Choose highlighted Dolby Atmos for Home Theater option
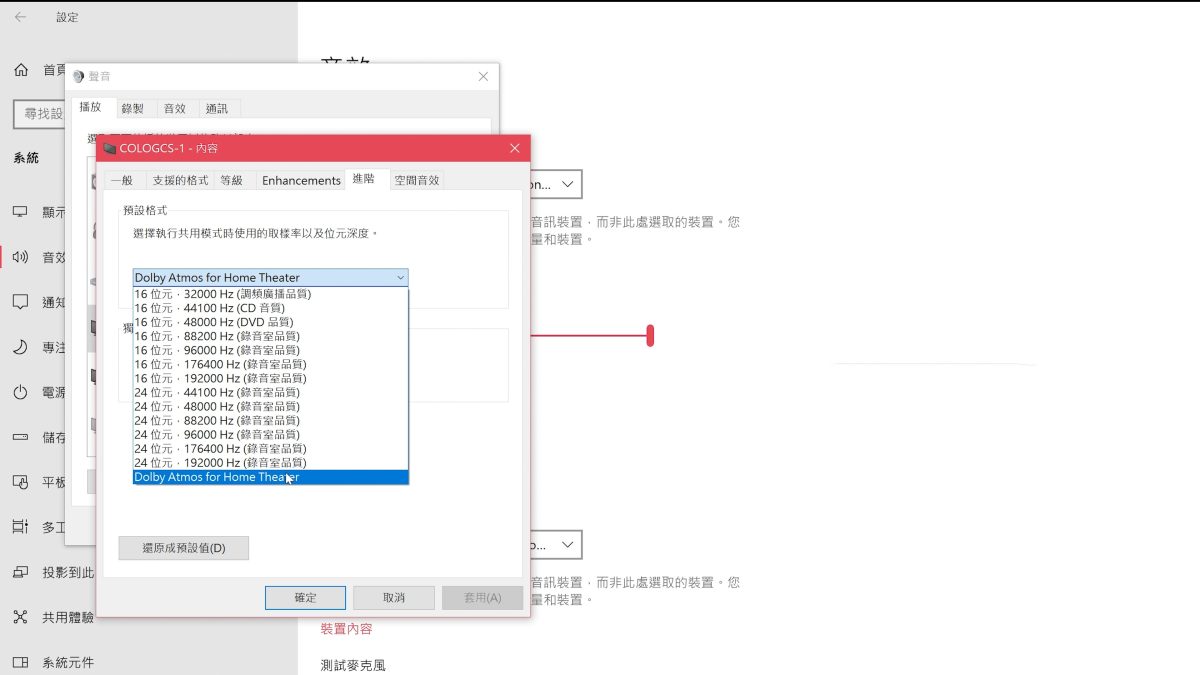This screenshot has width=1200, height=675. coord(270,477)
